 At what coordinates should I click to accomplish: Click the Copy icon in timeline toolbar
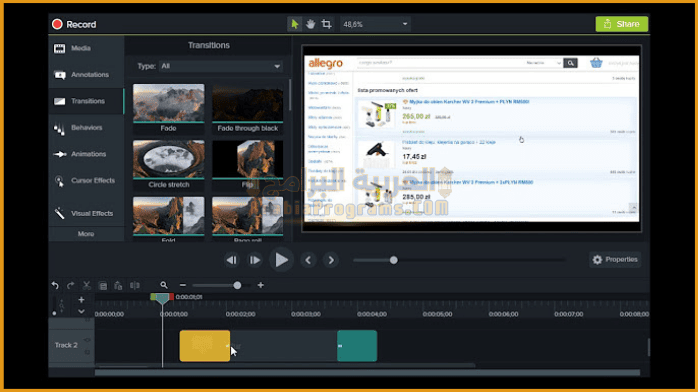tap(103, 286)
